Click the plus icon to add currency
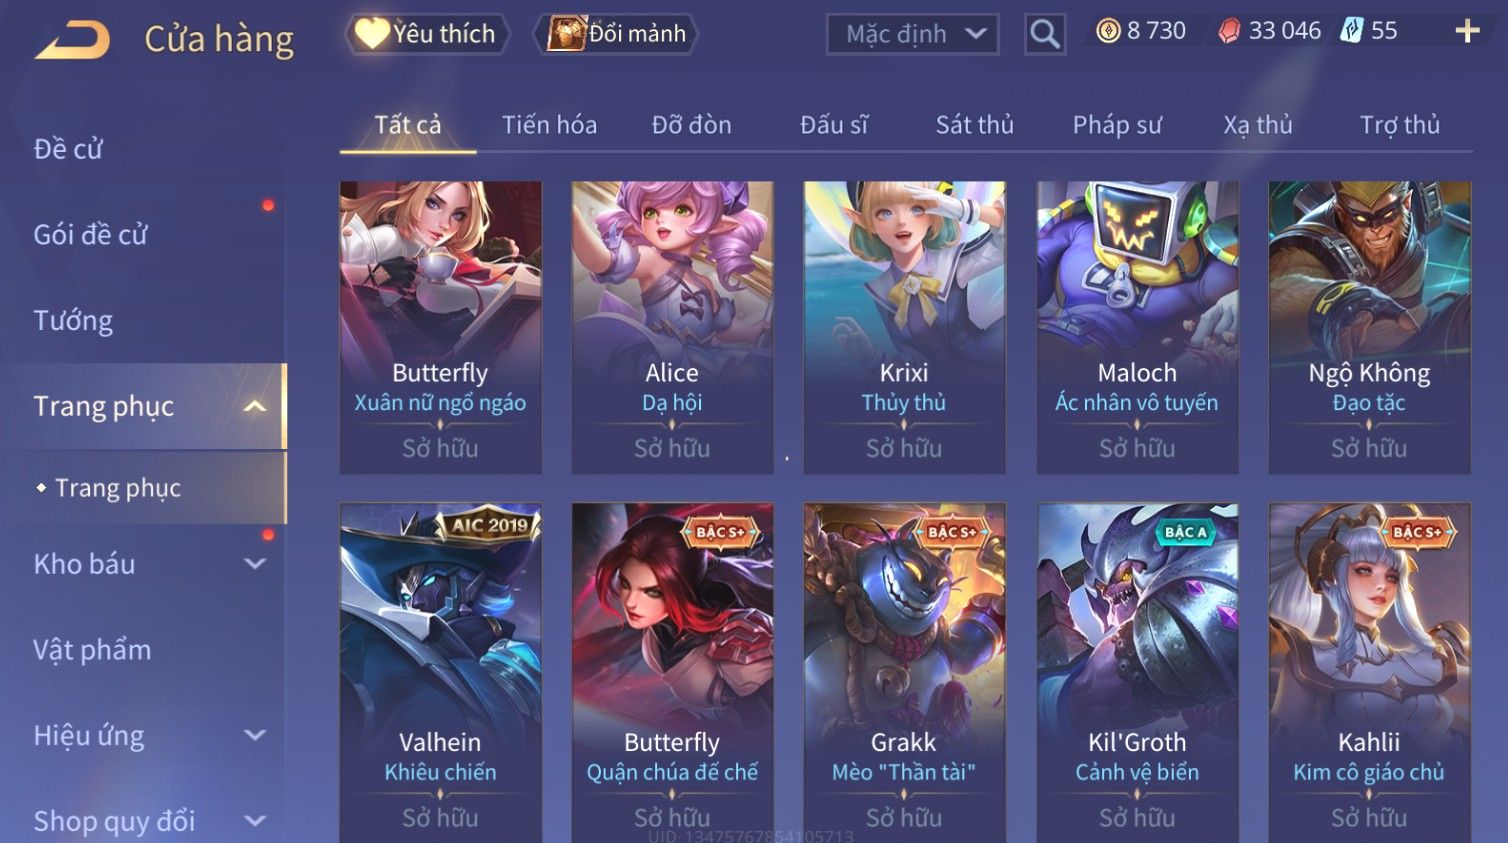The height and width of the screenshot is (843, 1508). 1467,32
